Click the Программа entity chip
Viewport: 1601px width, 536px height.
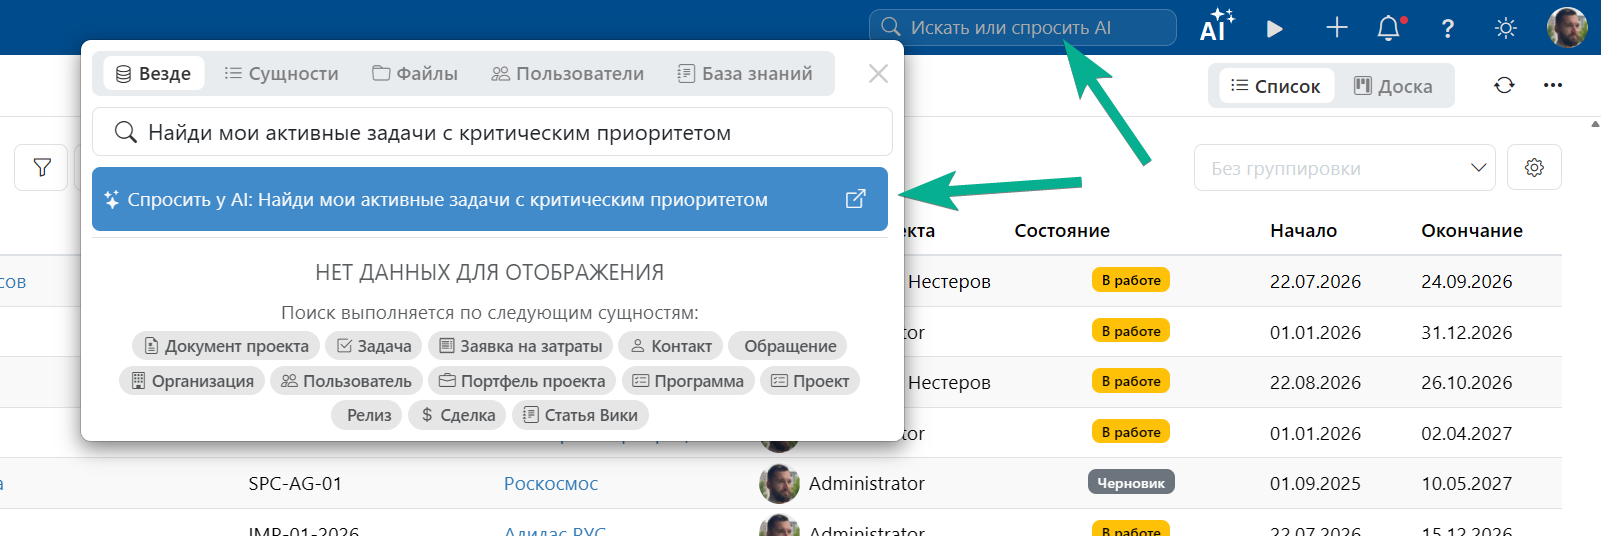(688, 381)
